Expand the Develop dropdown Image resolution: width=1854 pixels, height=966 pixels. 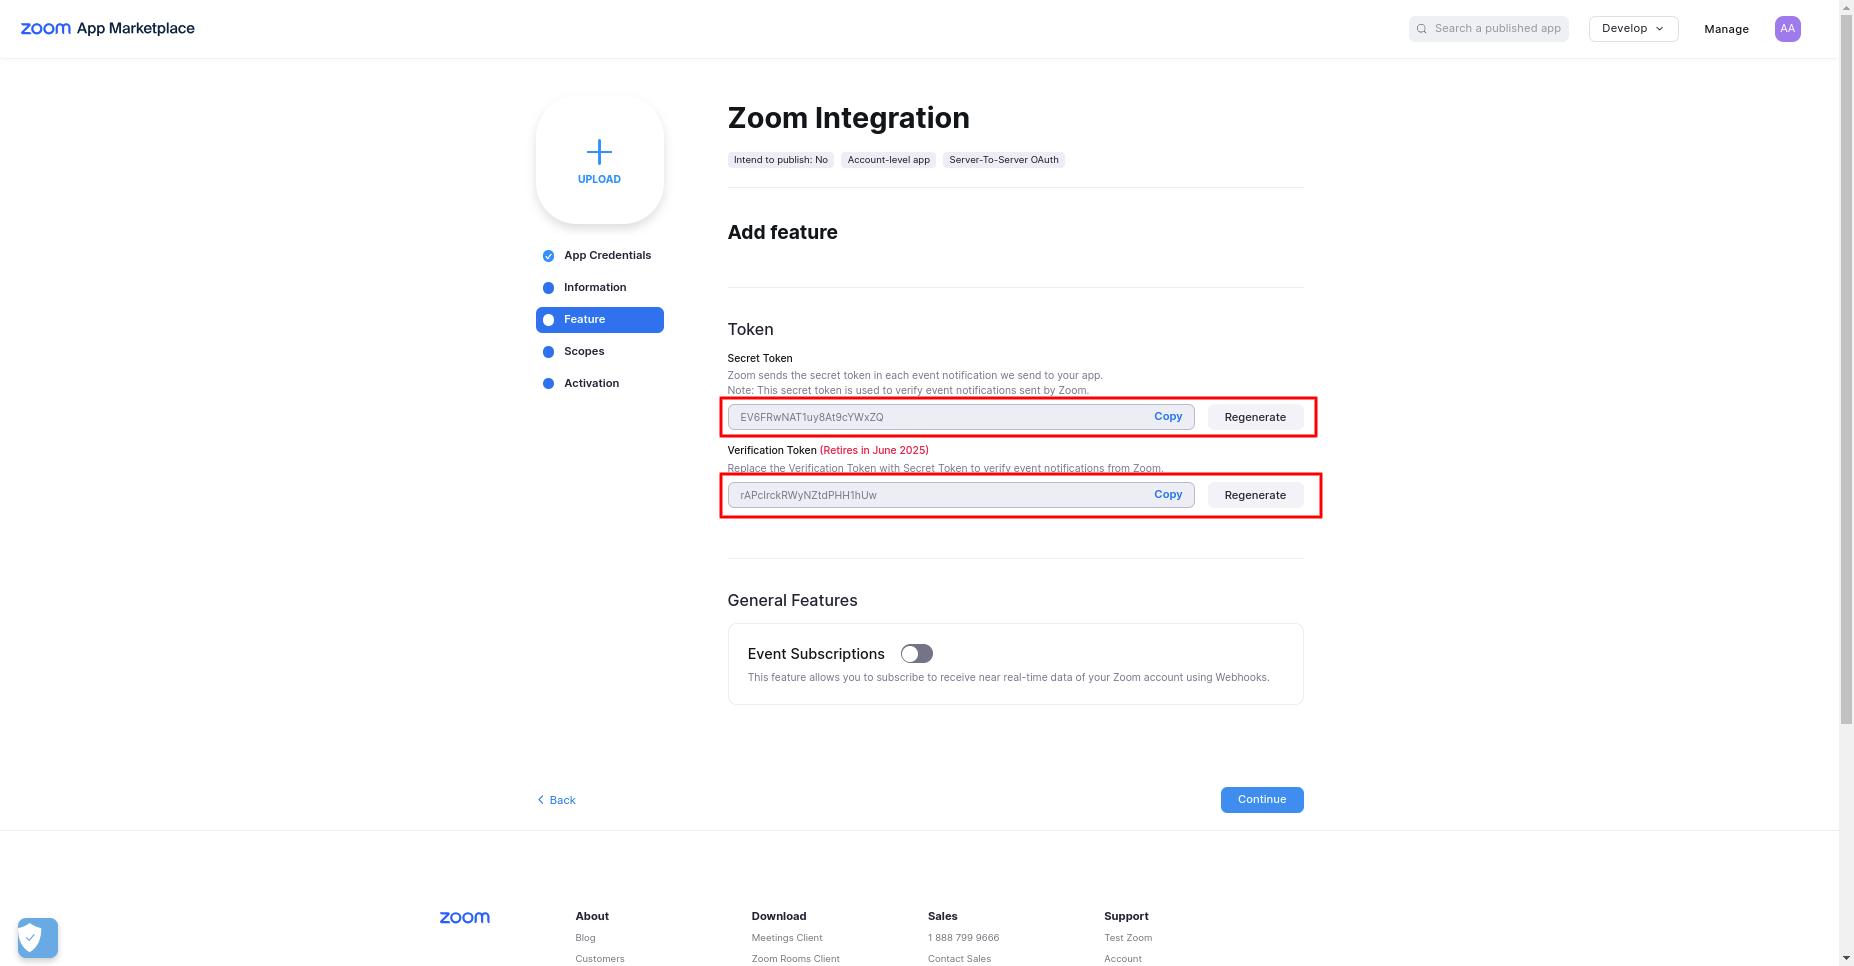coord(1633,29)
